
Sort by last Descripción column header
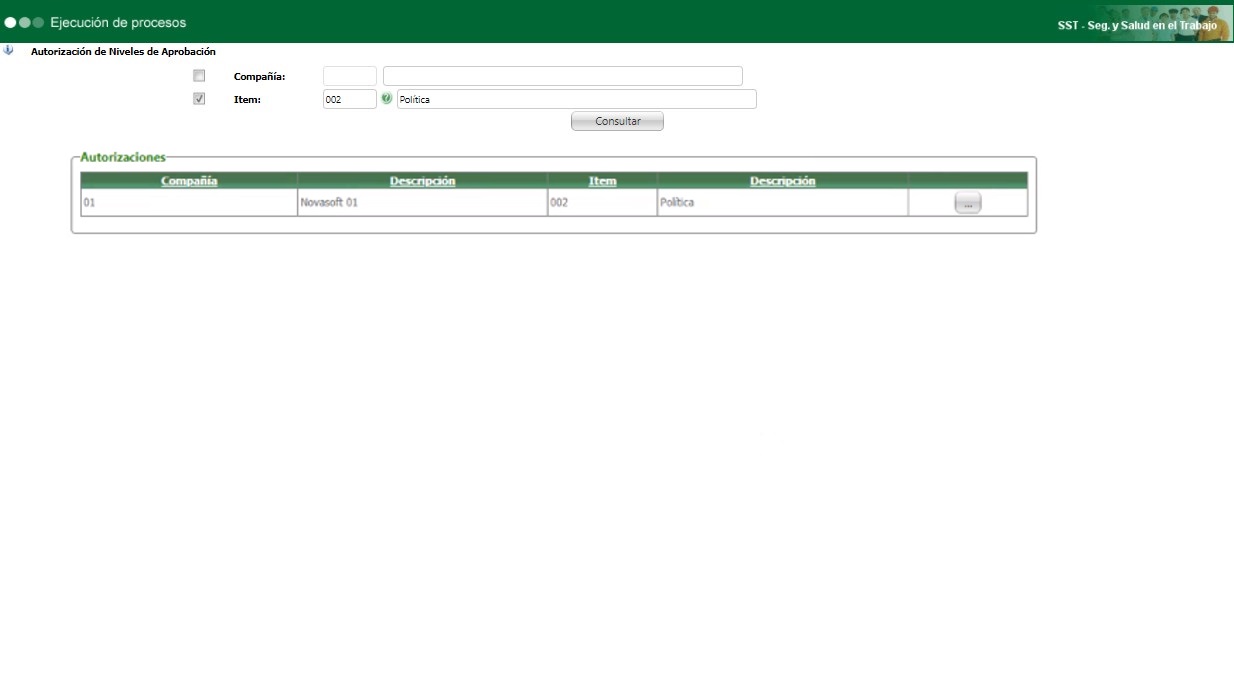[782, 181]
